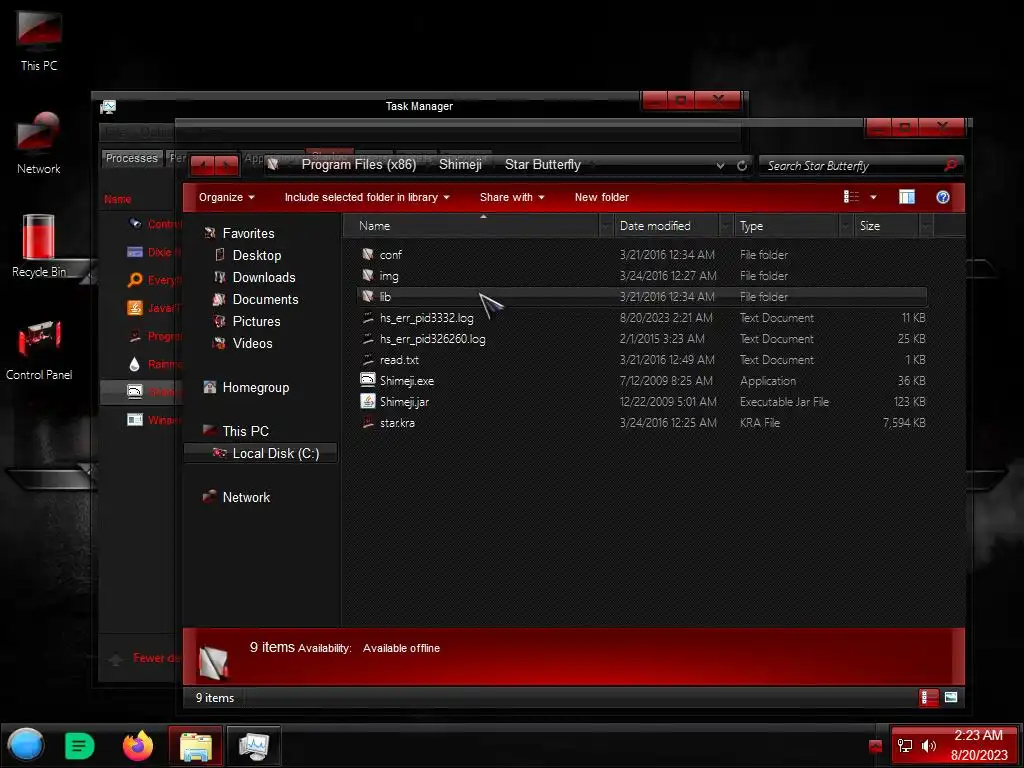Open Type column filter dropdown
The image size is (1024, 768).
(x=846, y=226)
